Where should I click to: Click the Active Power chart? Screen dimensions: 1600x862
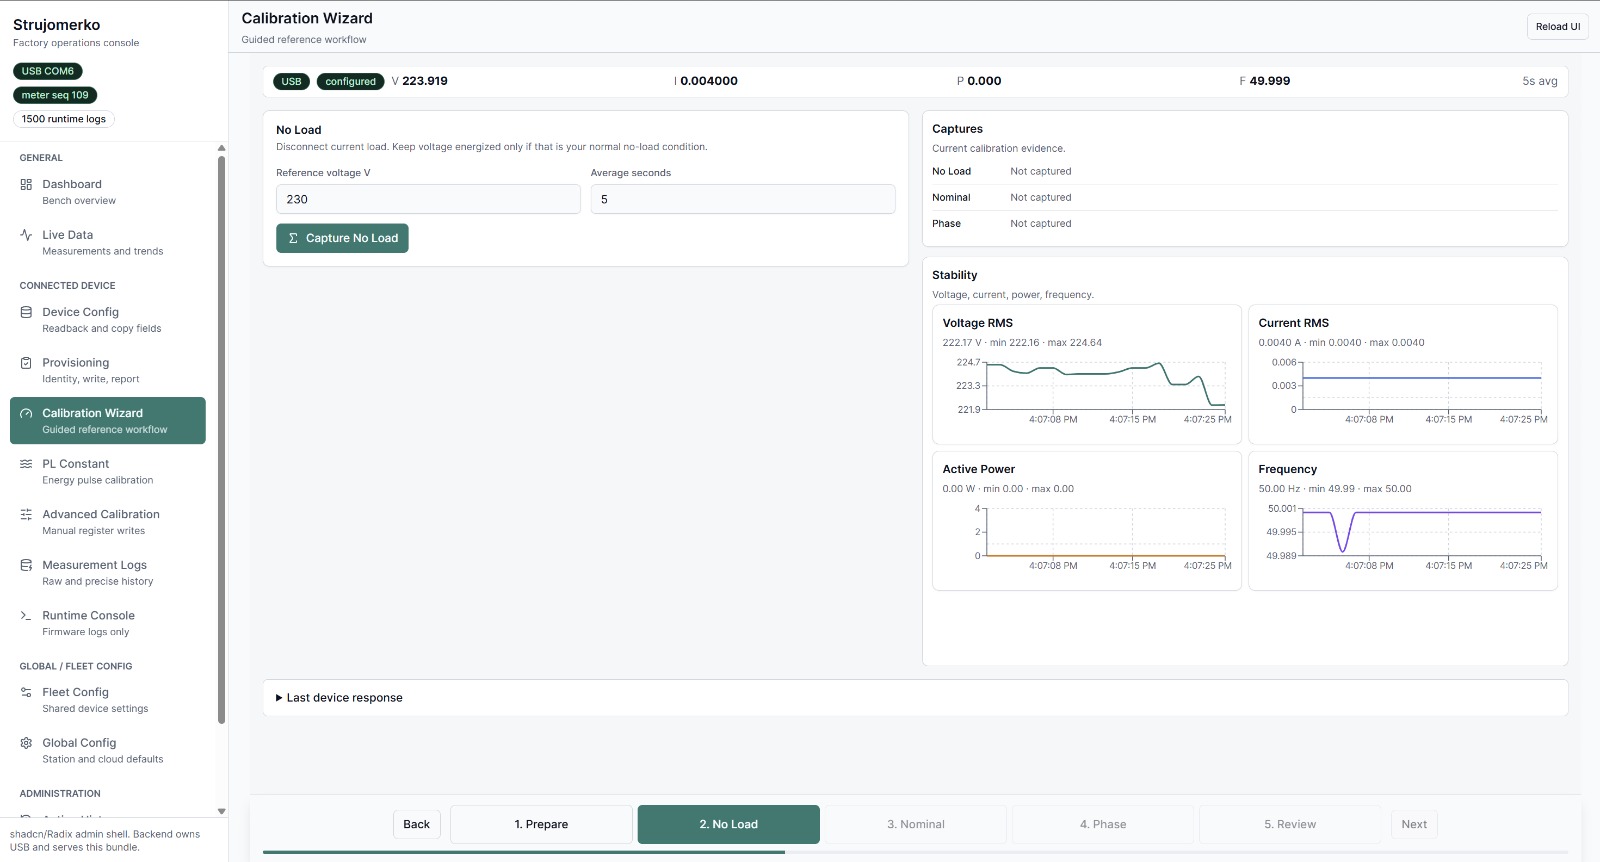[1087, 521]
